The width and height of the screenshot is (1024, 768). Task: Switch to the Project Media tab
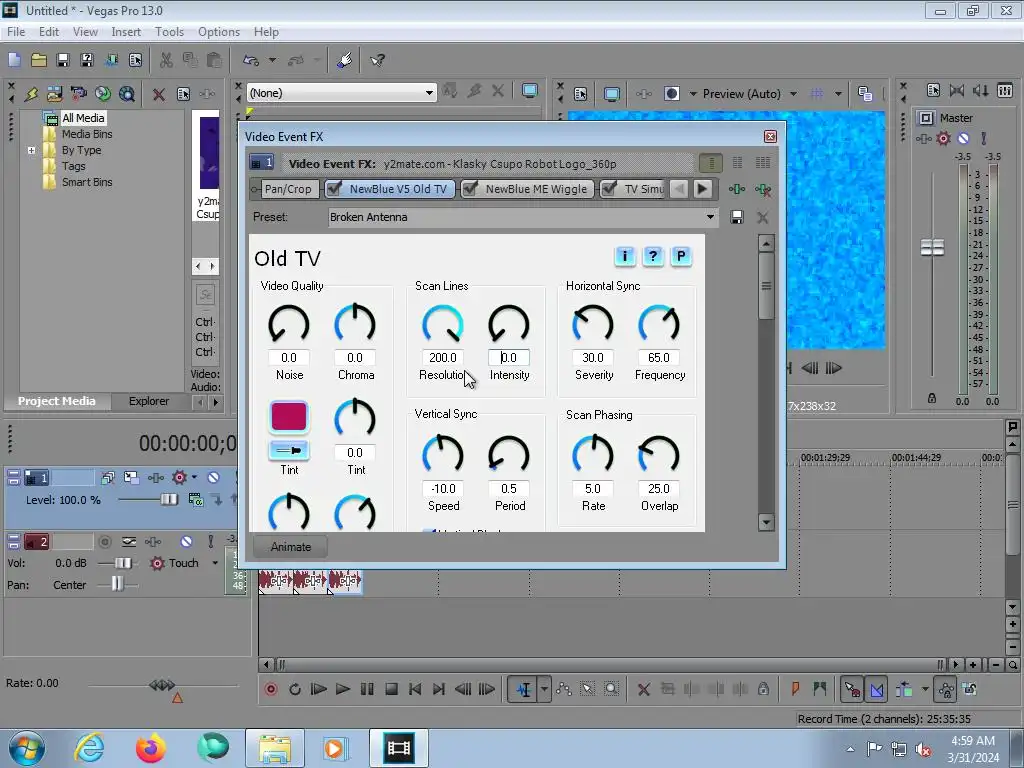pos(57,401)
